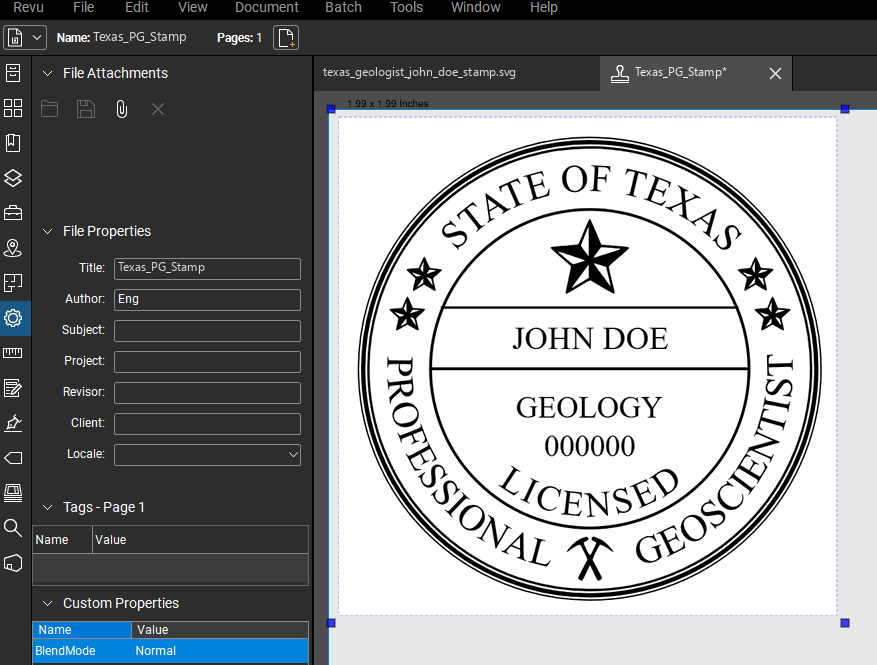
Task: Open the Help menu
Action: click(x=544, y=7)
